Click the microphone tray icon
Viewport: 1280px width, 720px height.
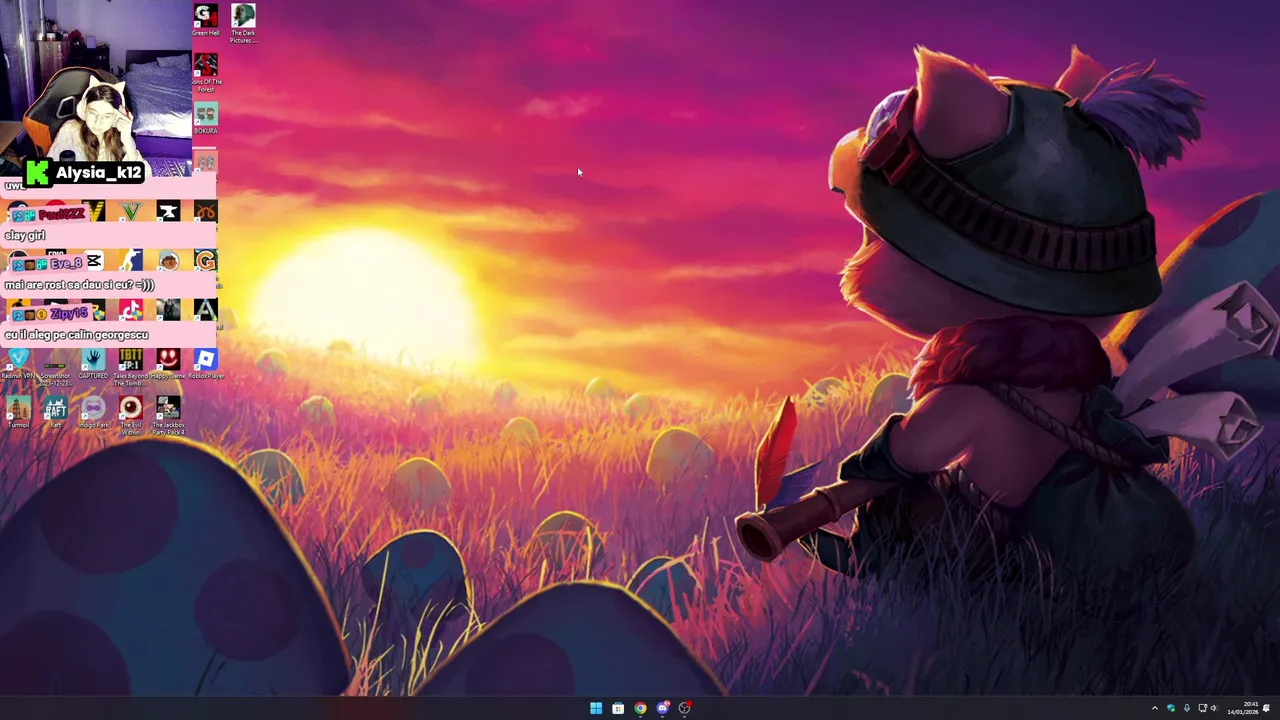[1187, 708]
